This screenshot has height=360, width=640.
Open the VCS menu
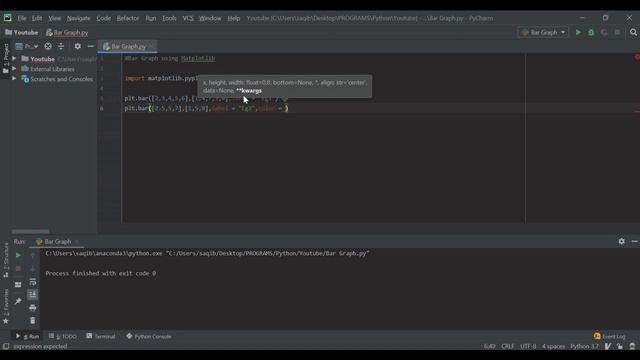tap(188, 18)
